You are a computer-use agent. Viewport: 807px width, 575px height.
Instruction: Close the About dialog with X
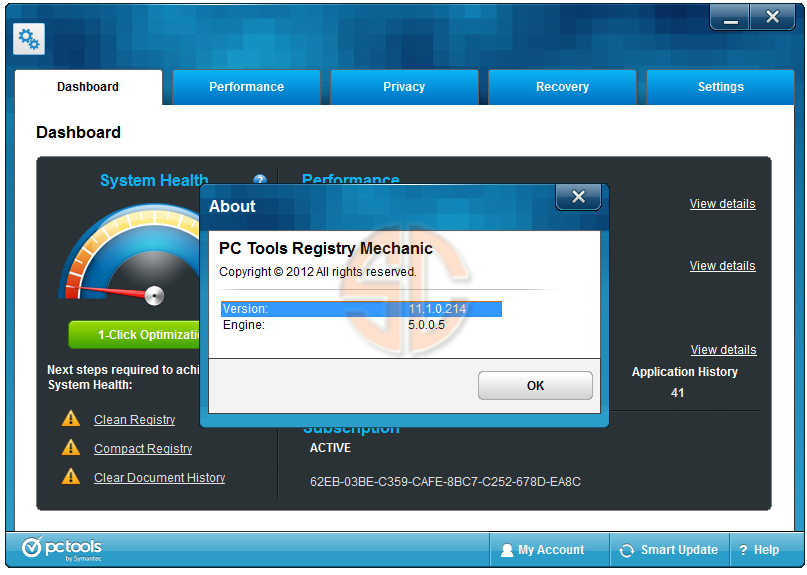pyautogui.click(x=578, y=197)
